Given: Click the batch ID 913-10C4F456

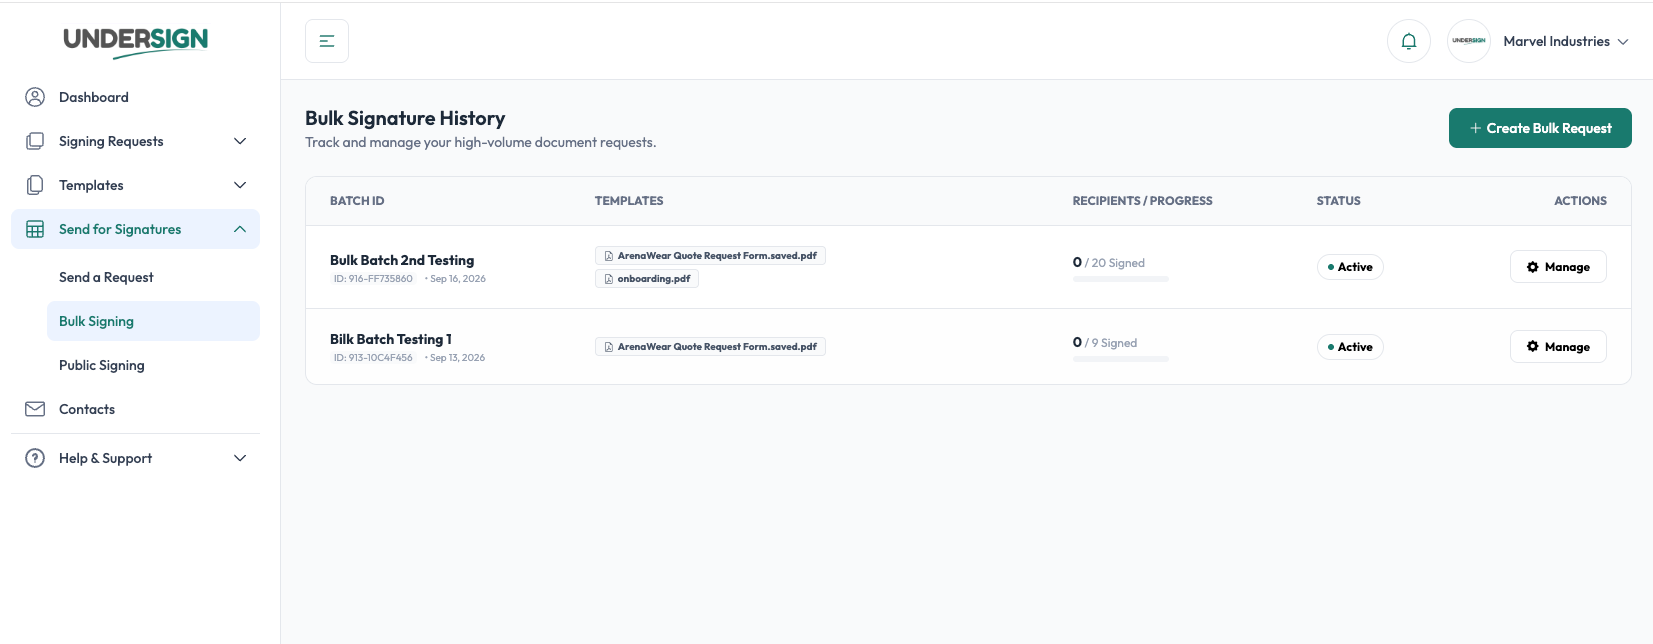Looking at the screenshot, I should pos(373,358).
